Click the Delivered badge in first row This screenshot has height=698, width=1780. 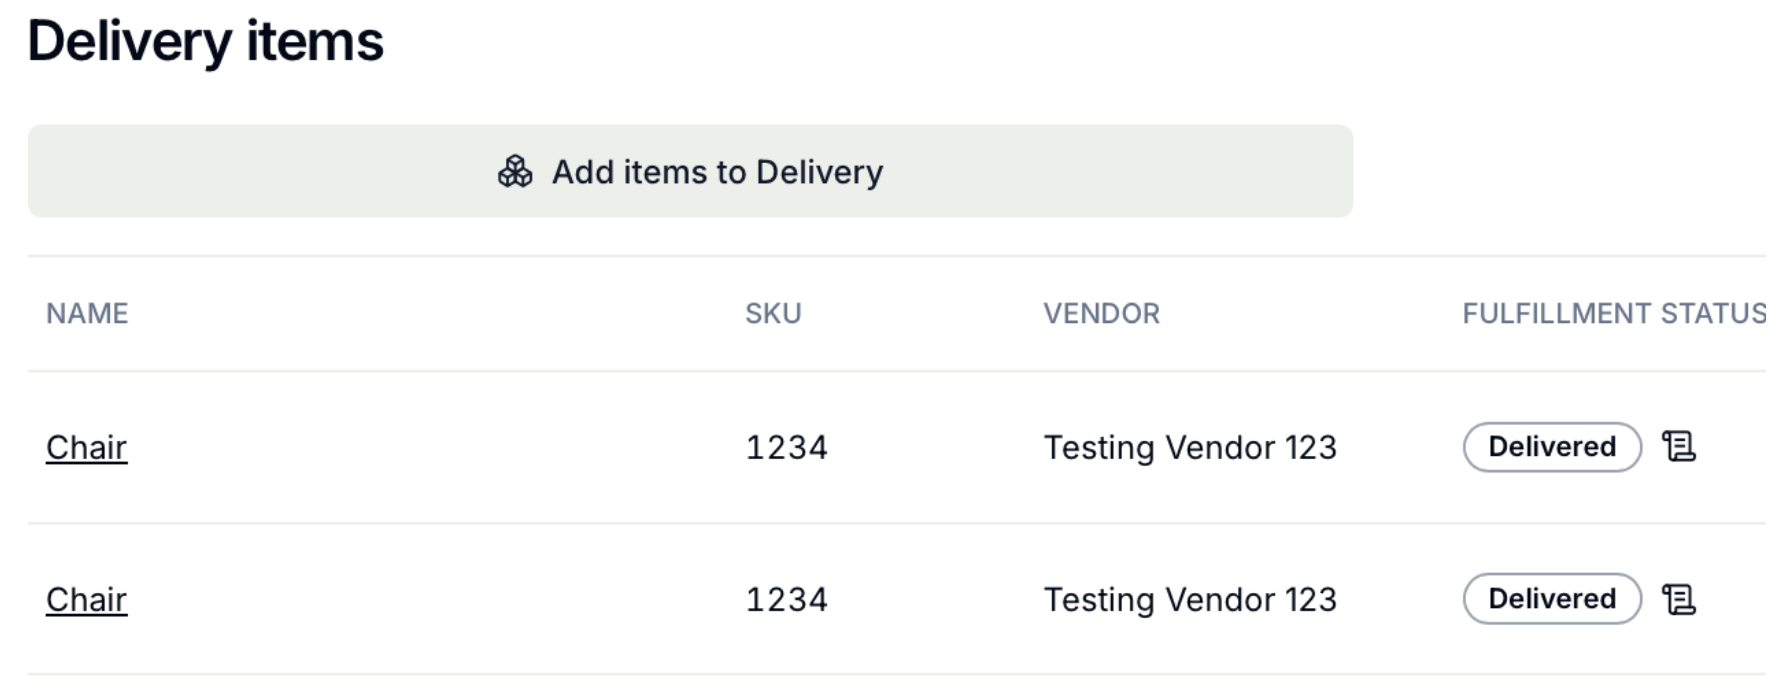click(x=1552, y=447)
